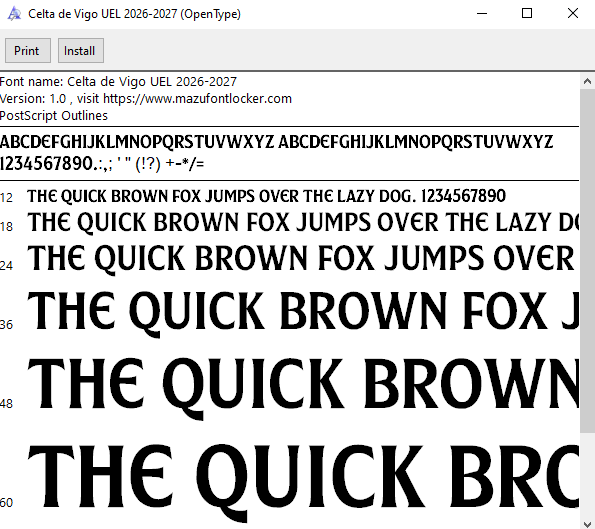This screenshot has width=595, height=529.
Task: Click the Print button
Action: [28, 50]
